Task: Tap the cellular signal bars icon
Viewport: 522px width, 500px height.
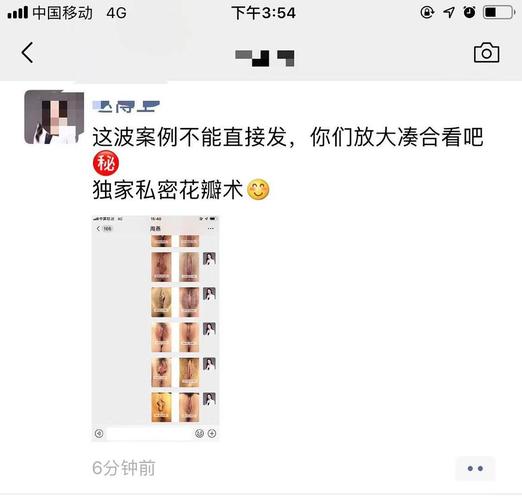Action: (18, 13)
